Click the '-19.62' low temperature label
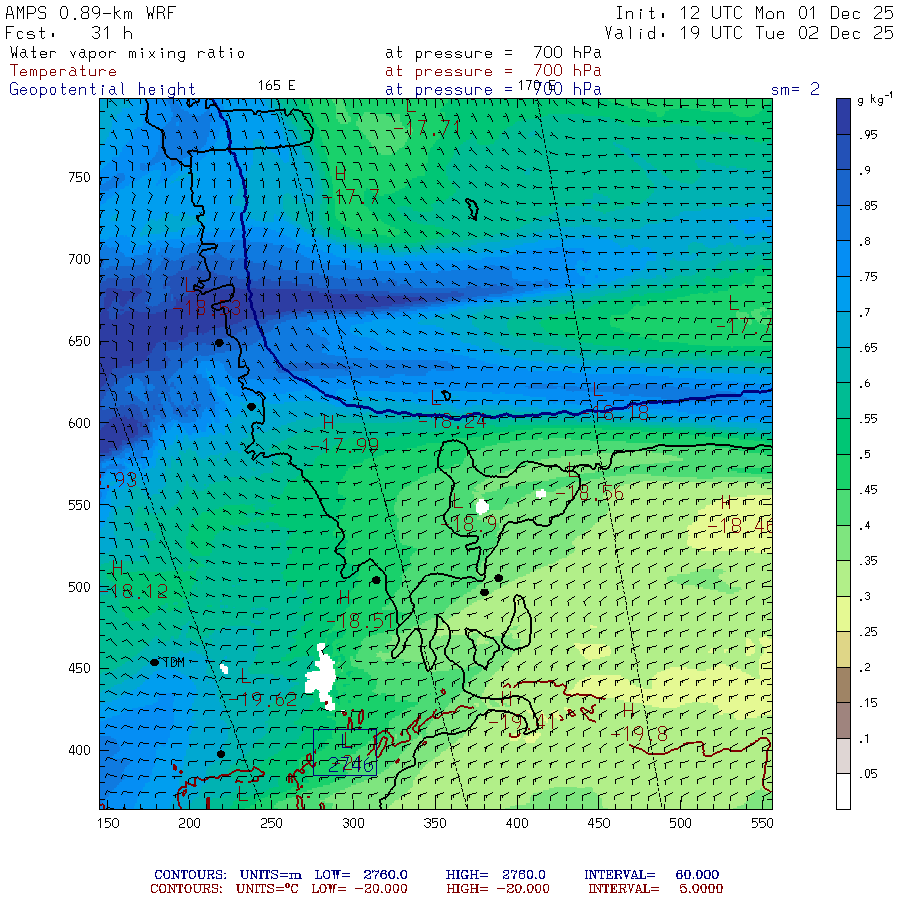Screen dimensions: 900x900 point(263,699)
